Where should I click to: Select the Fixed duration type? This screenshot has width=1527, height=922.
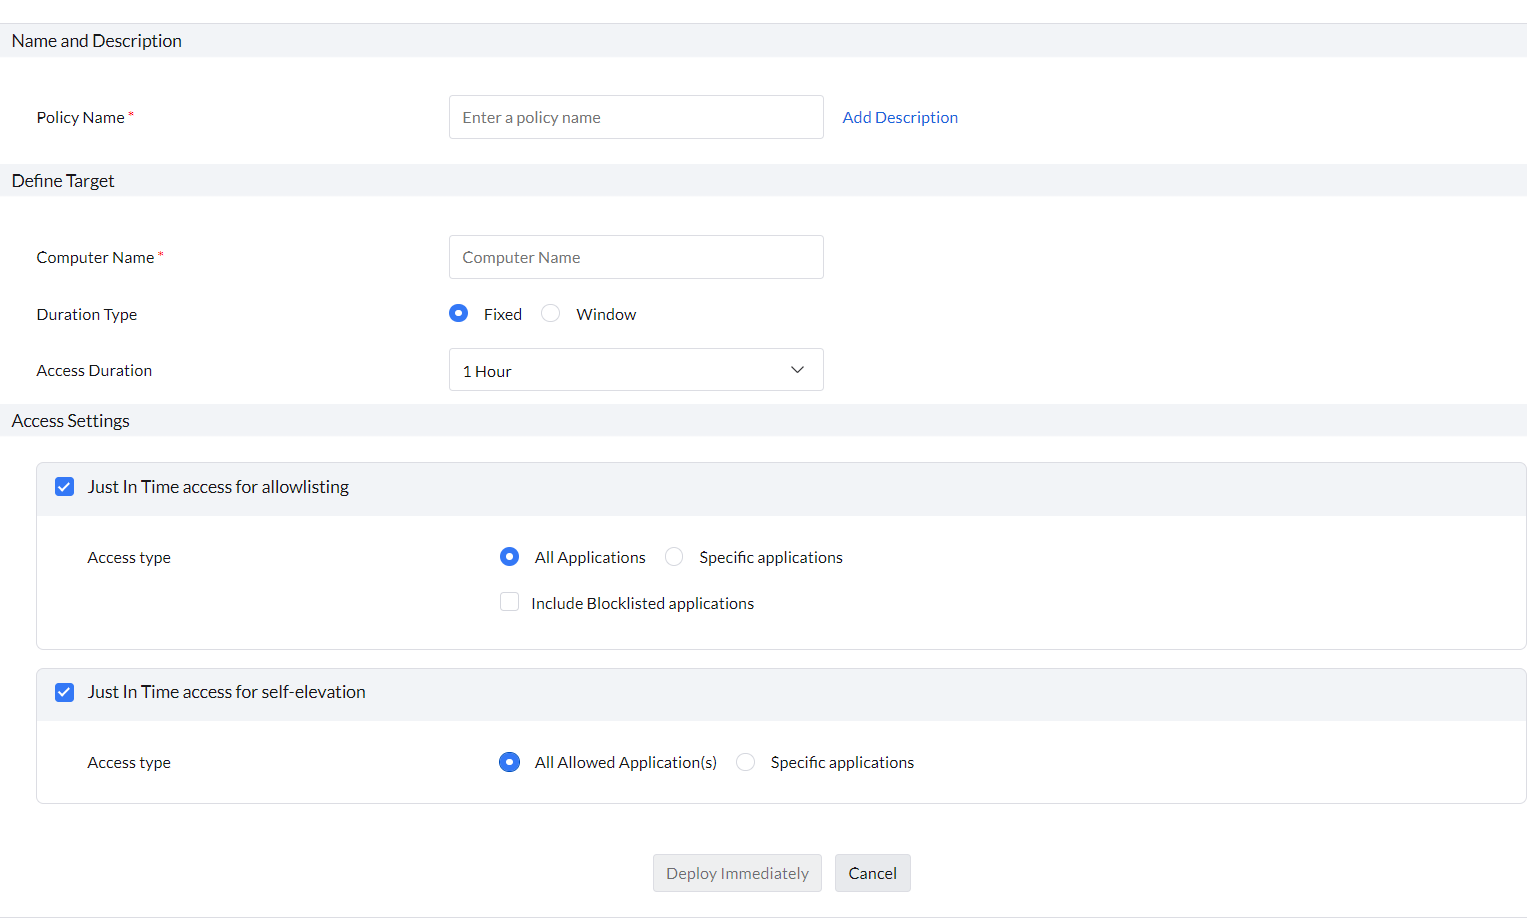pyautogui.click(x=459, y=314)
